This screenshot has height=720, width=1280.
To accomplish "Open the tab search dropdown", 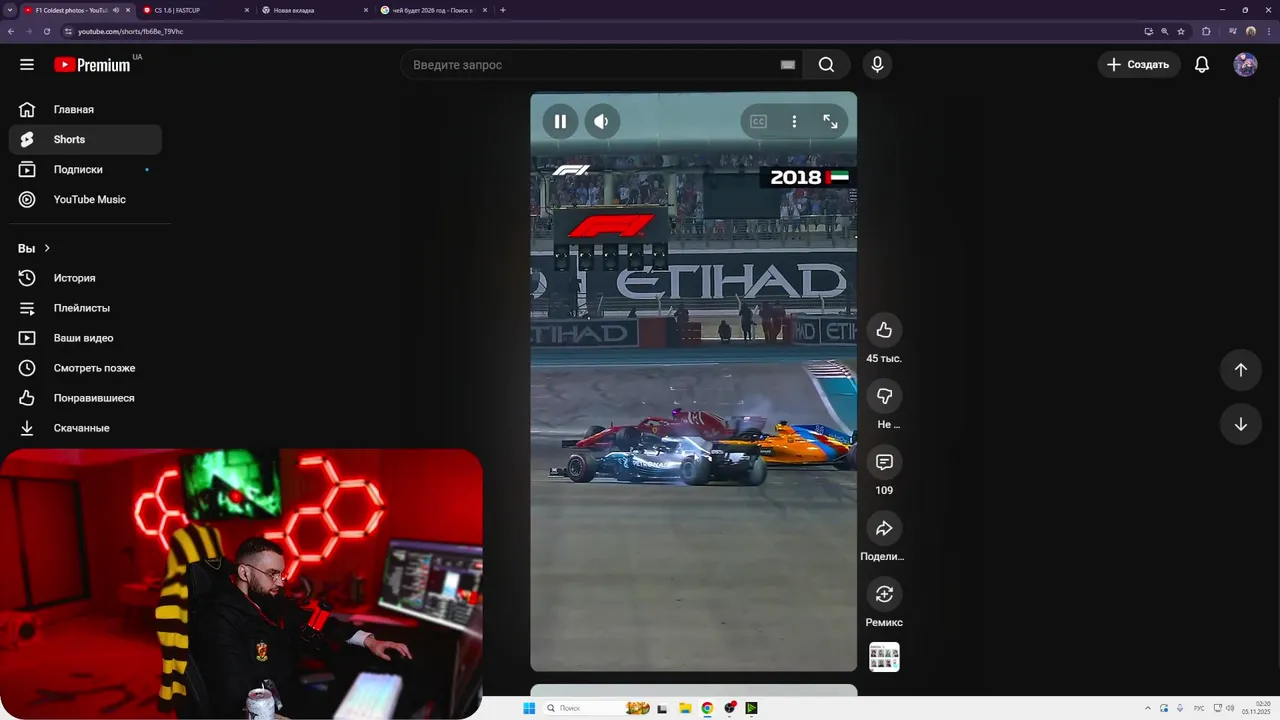I will pos(9,10).
